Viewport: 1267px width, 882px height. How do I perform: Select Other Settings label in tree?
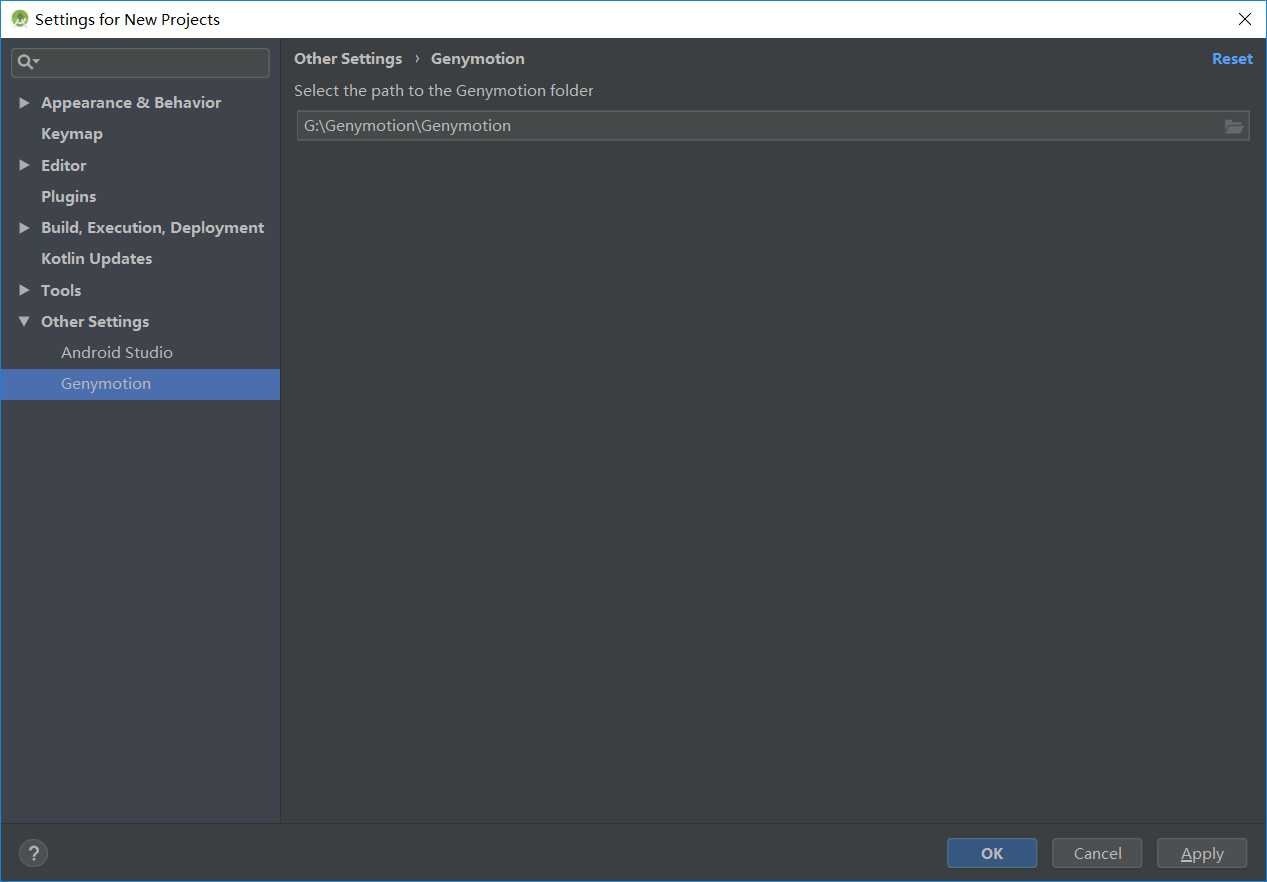point(95,321)
